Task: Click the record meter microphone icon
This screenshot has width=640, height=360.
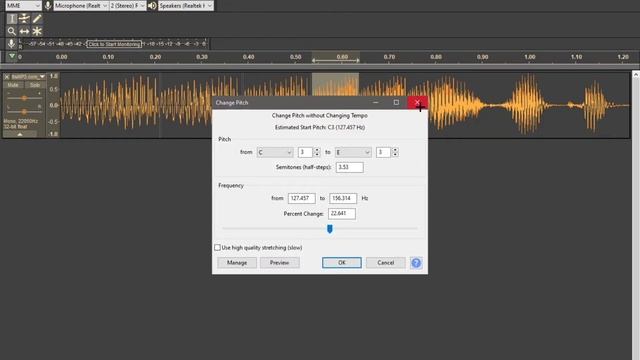Action: (x=11, y=44)
